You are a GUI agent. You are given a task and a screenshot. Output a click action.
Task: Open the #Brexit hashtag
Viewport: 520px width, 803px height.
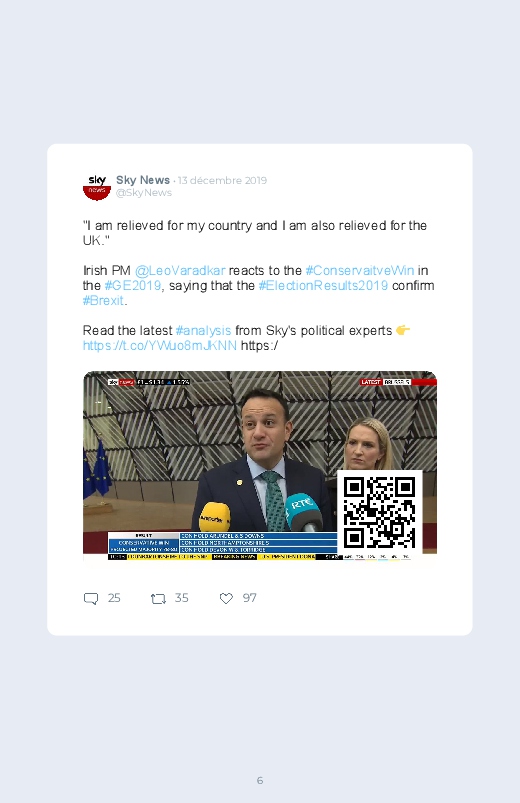[x=103, y=301]
